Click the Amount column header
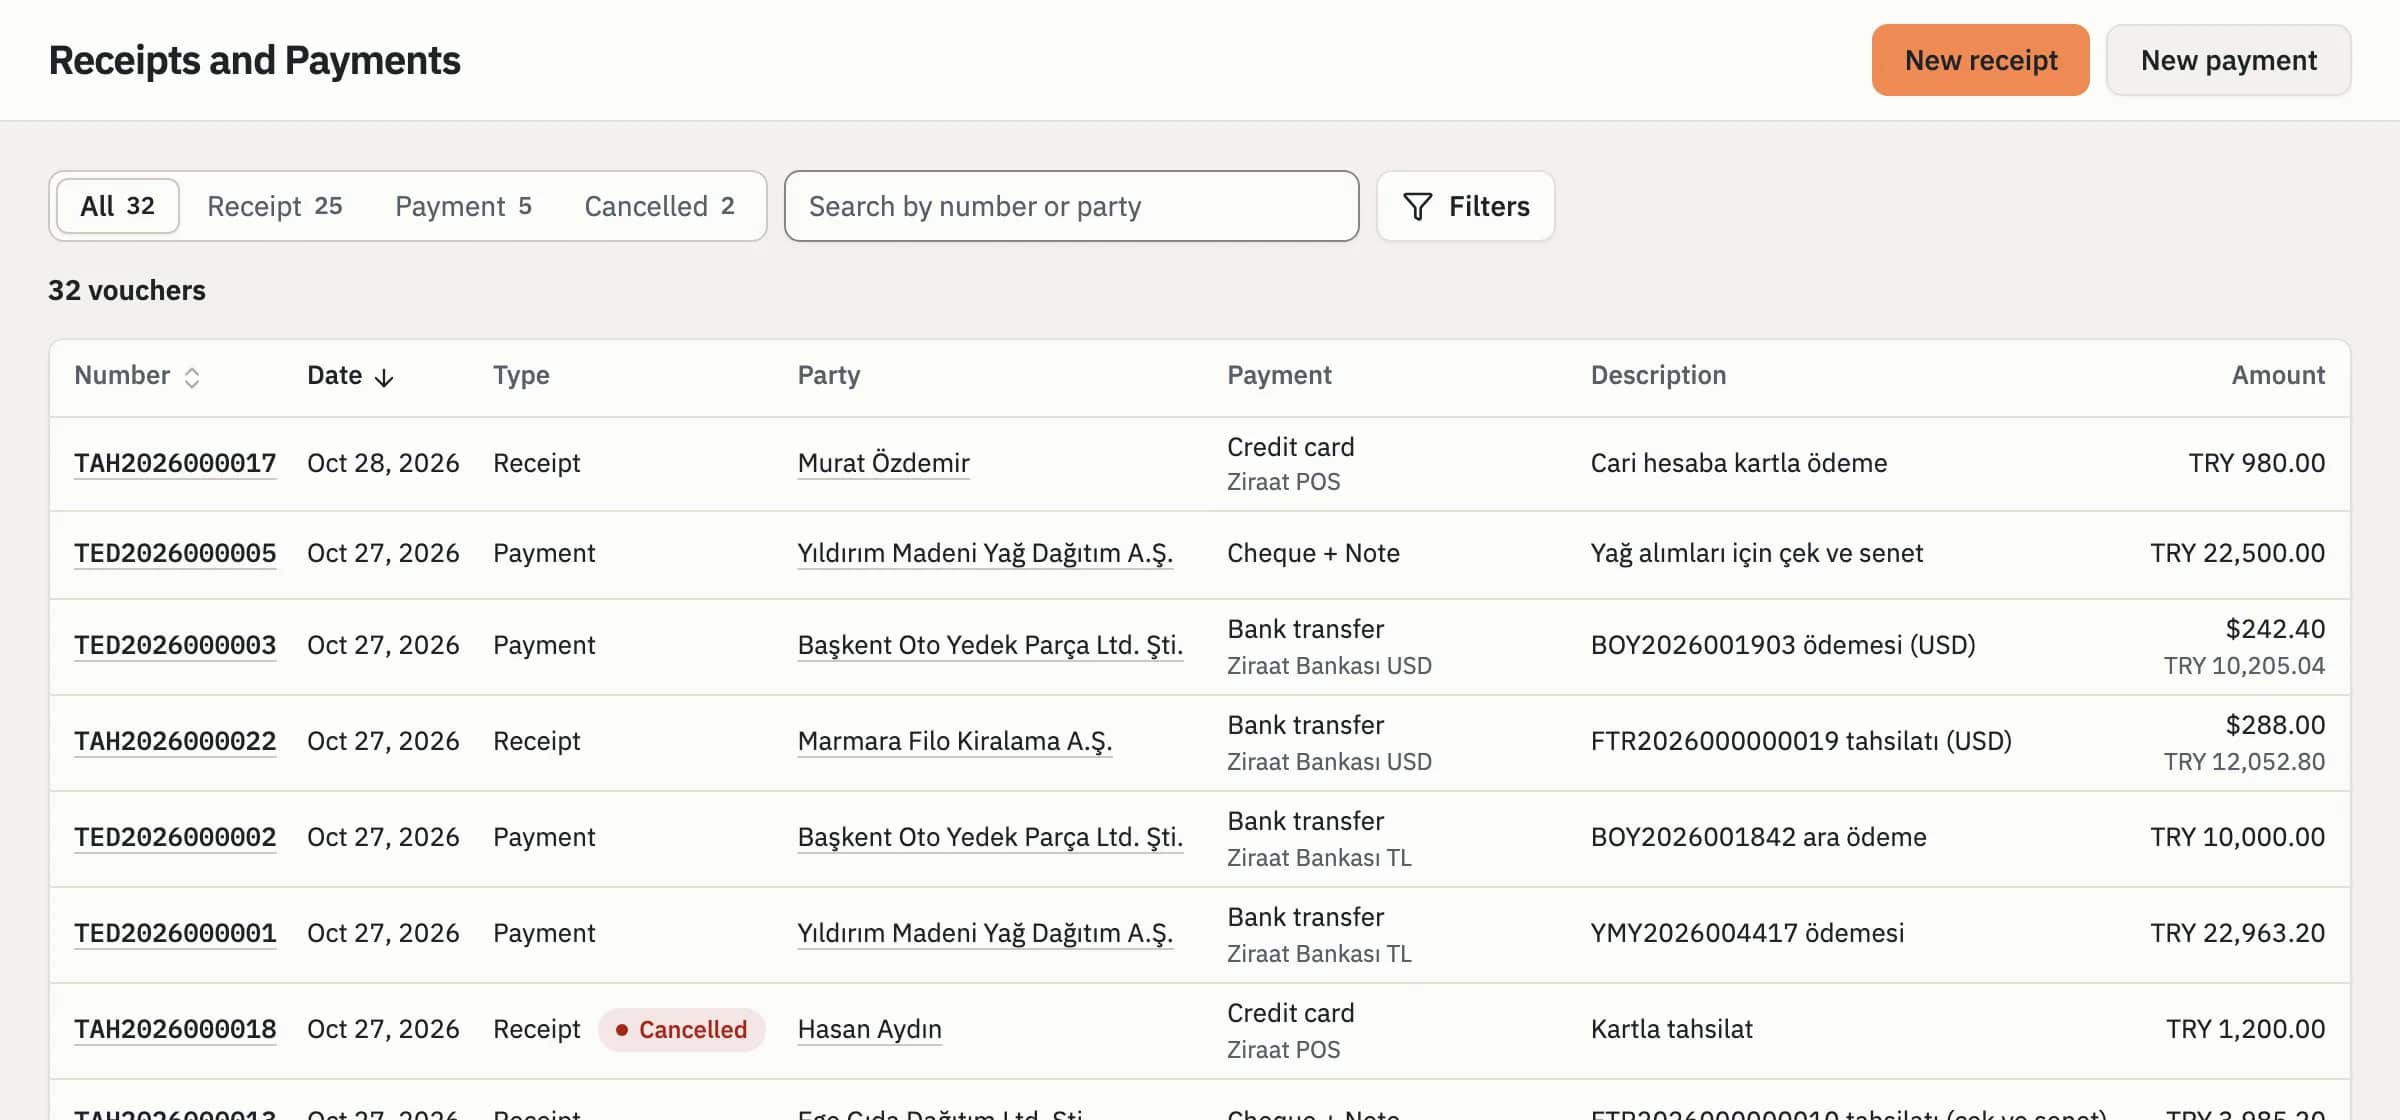Image resolution: width=2400 pixels, height=1120 pixels. pyautogui.click(x=2278, y=375)
